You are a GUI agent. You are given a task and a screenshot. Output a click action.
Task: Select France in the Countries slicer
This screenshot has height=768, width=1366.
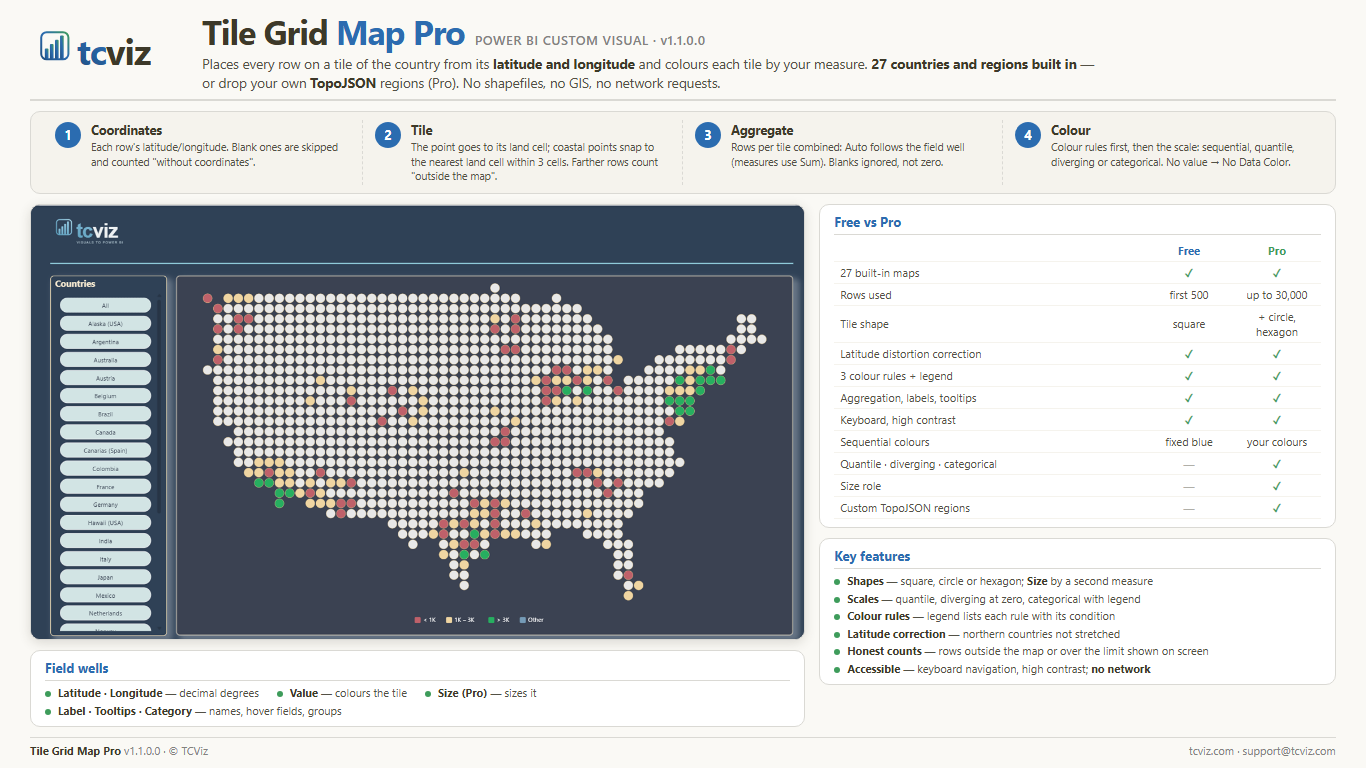[105, 486]
